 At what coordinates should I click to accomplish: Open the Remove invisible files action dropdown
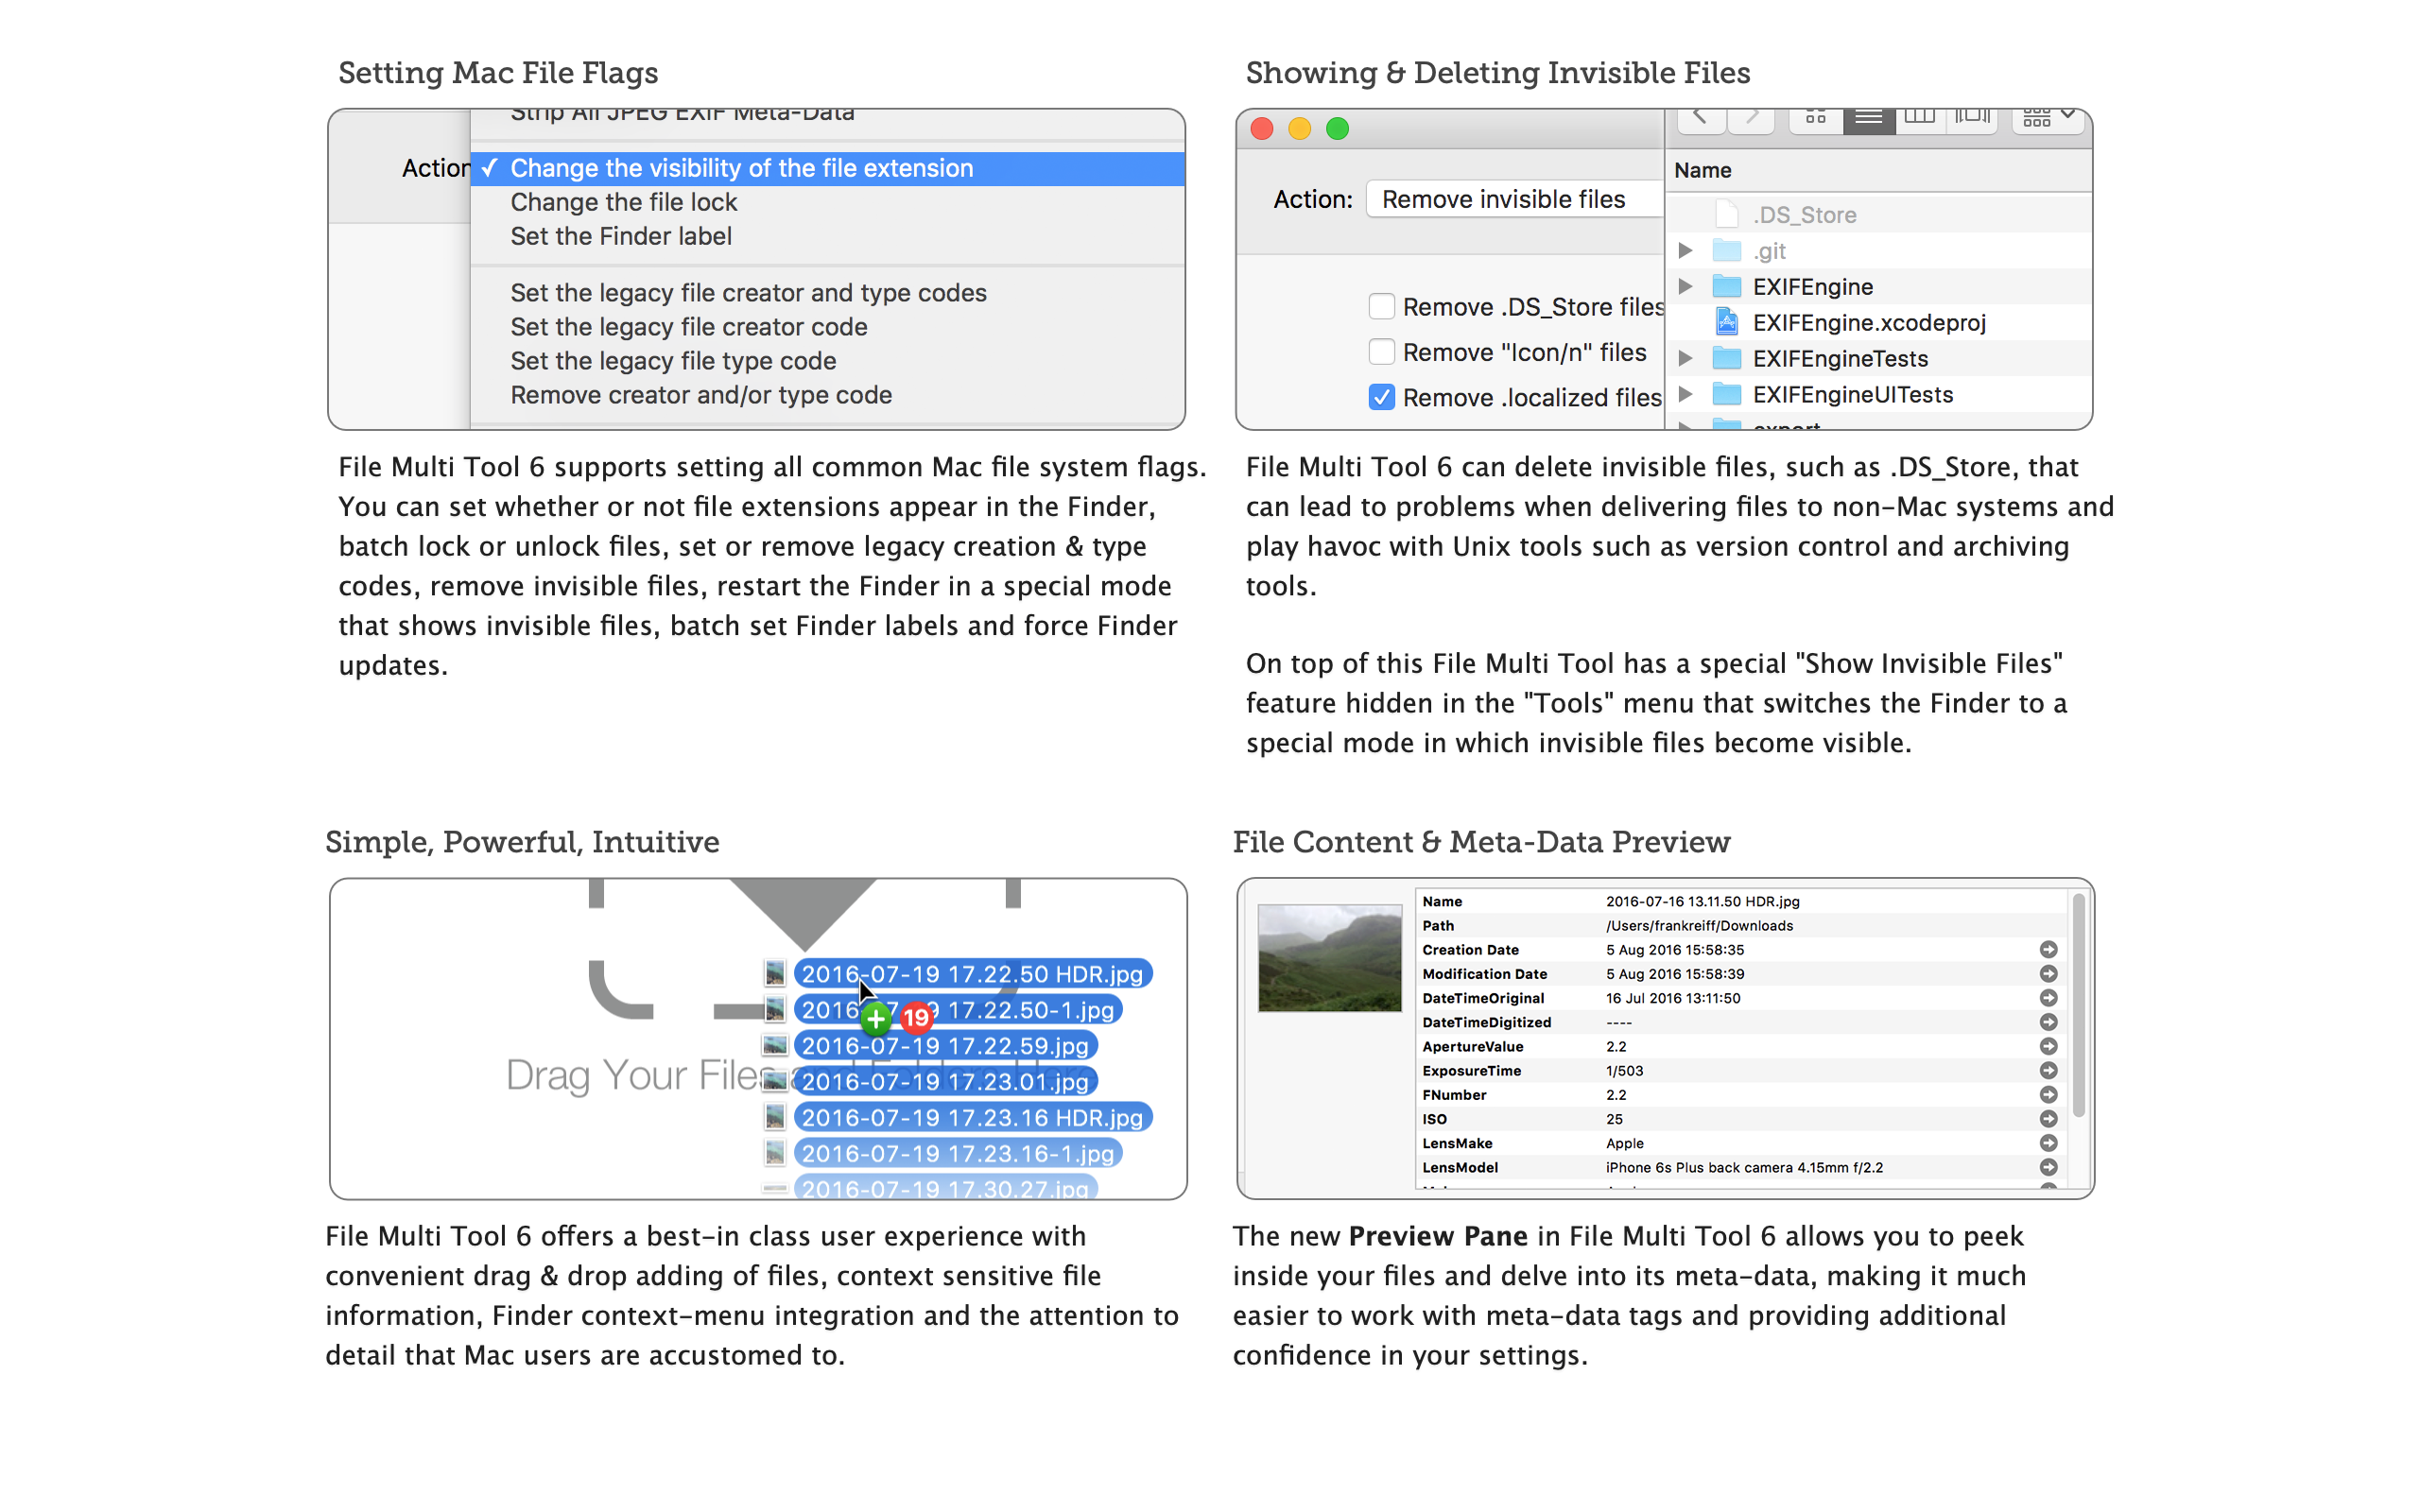point(1512,199)
